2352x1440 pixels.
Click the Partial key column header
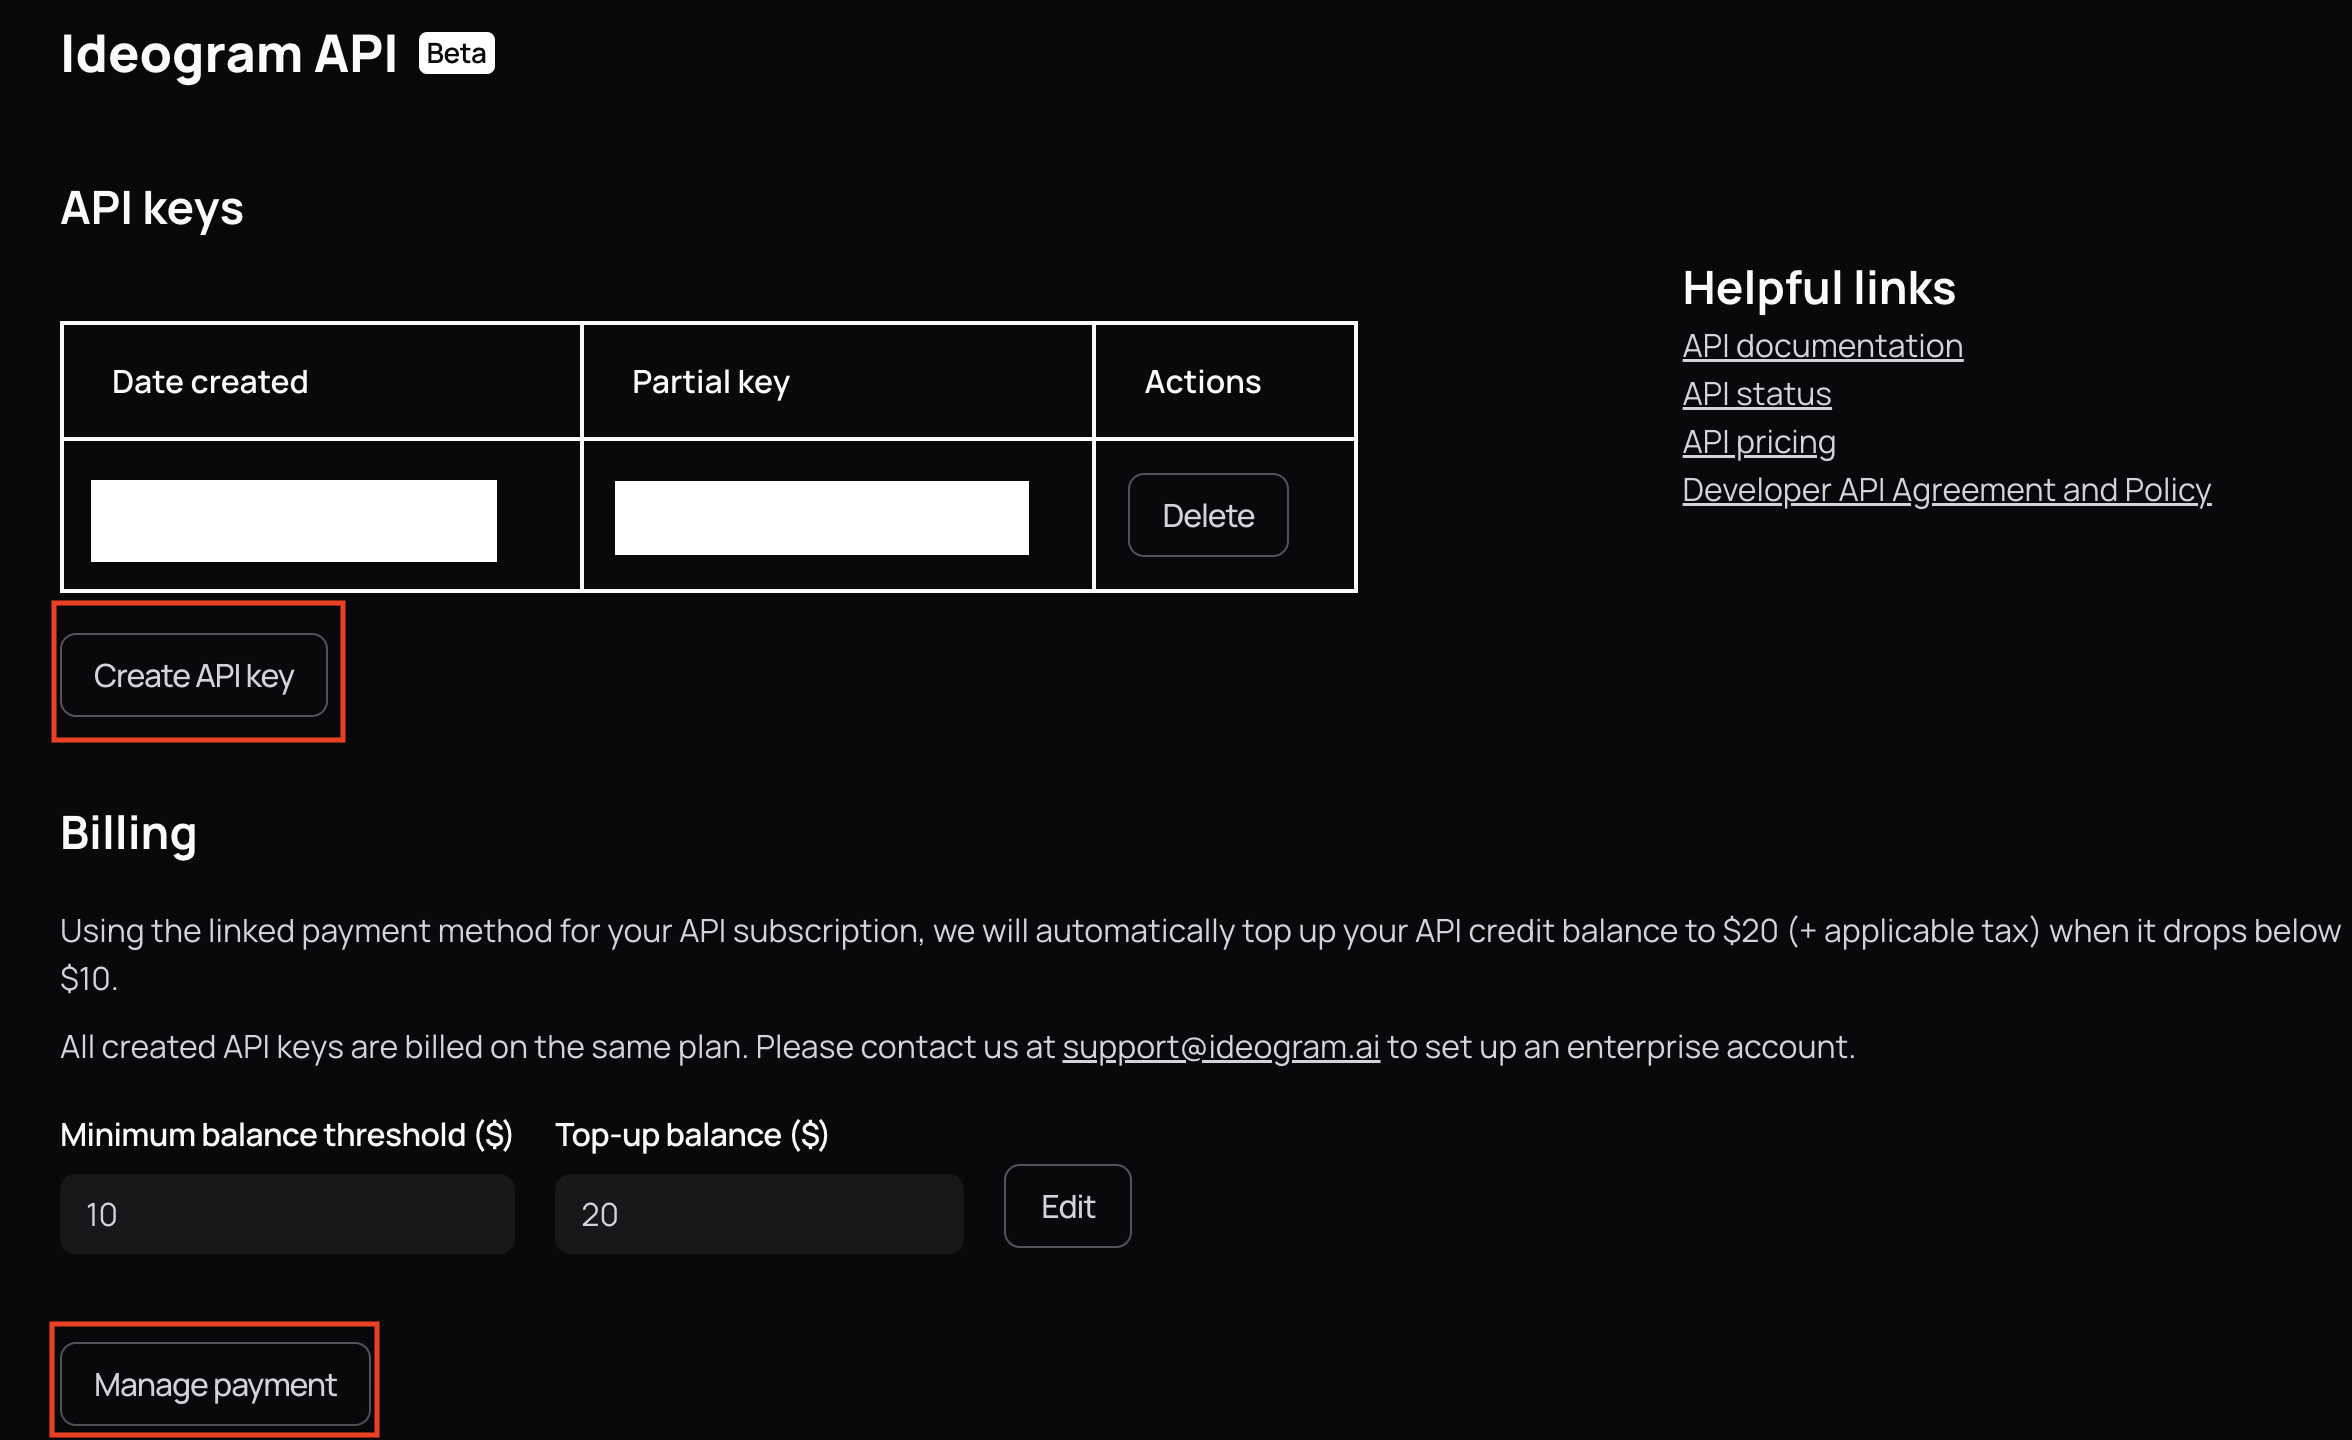(711, 382)
